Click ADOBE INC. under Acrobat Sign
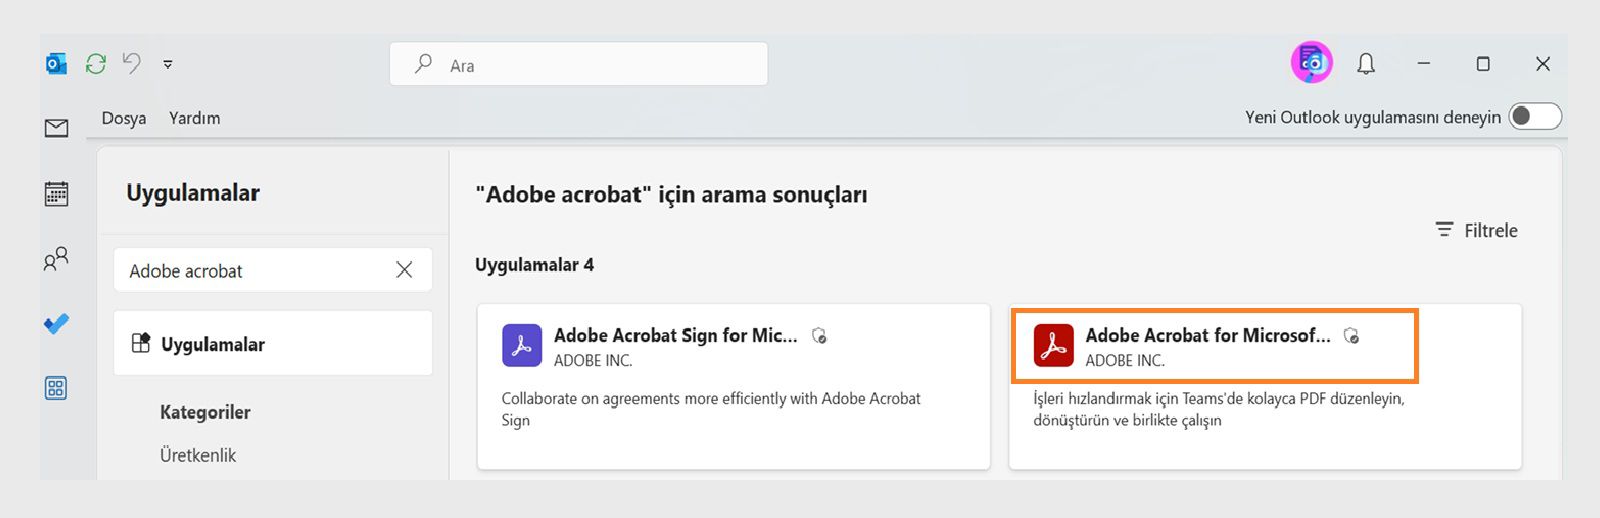1600x518 pixels. [x=593, y=360]
